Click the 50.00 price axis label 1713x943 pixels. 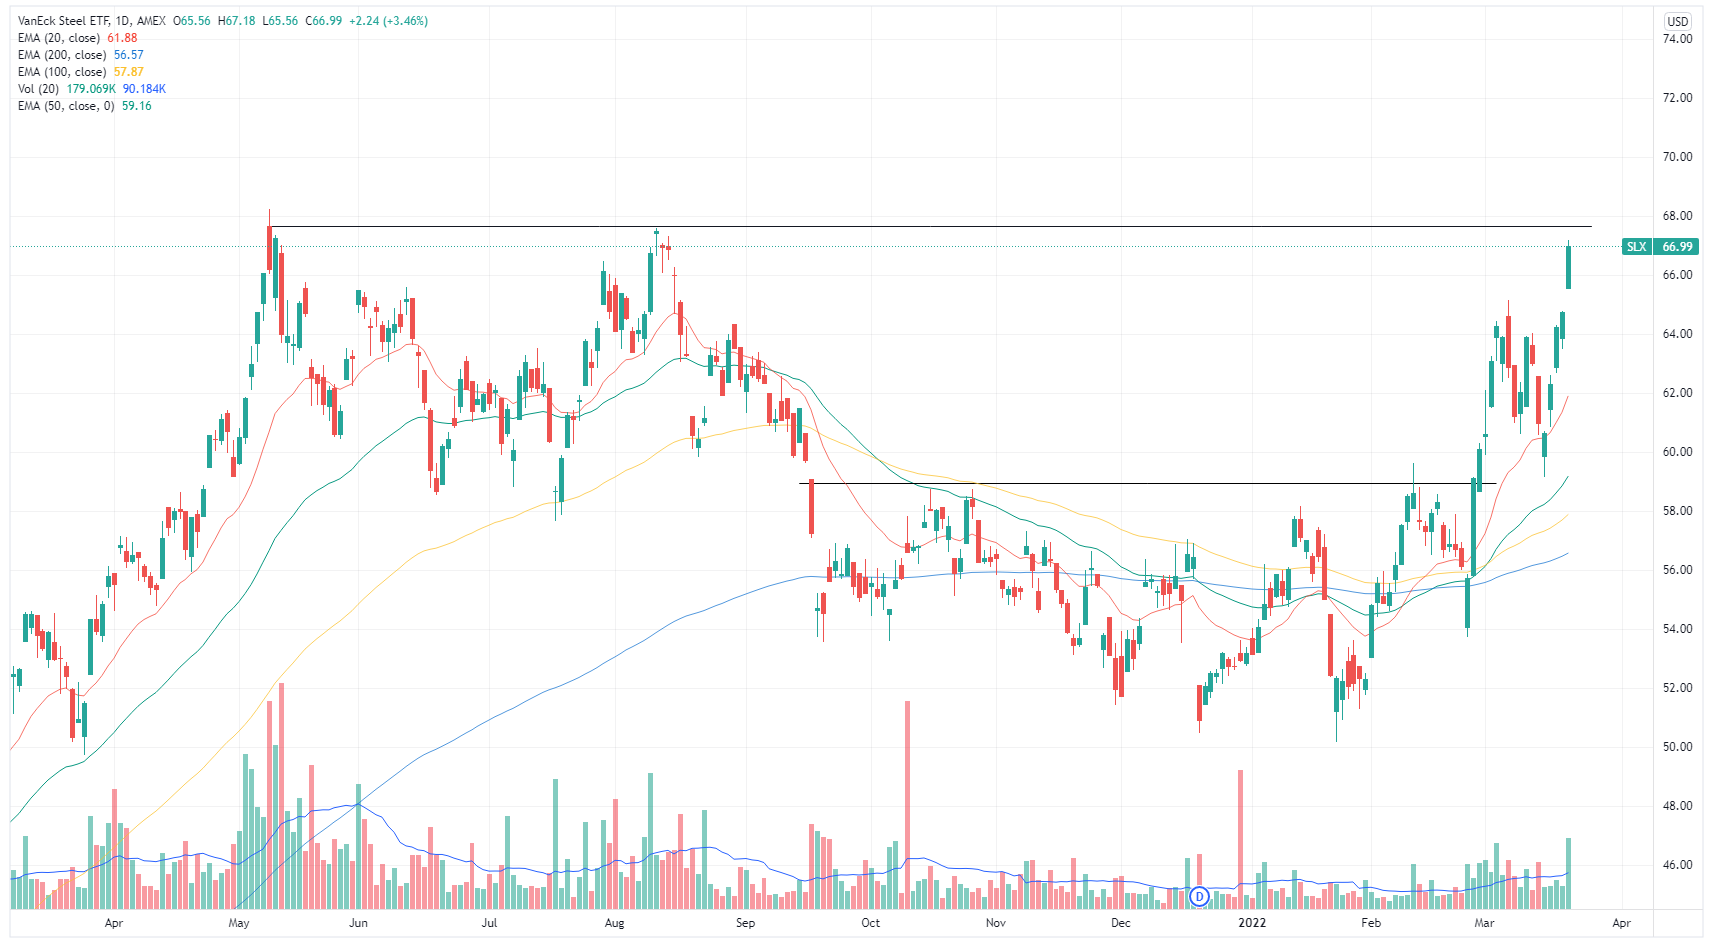click(1677, 747)
